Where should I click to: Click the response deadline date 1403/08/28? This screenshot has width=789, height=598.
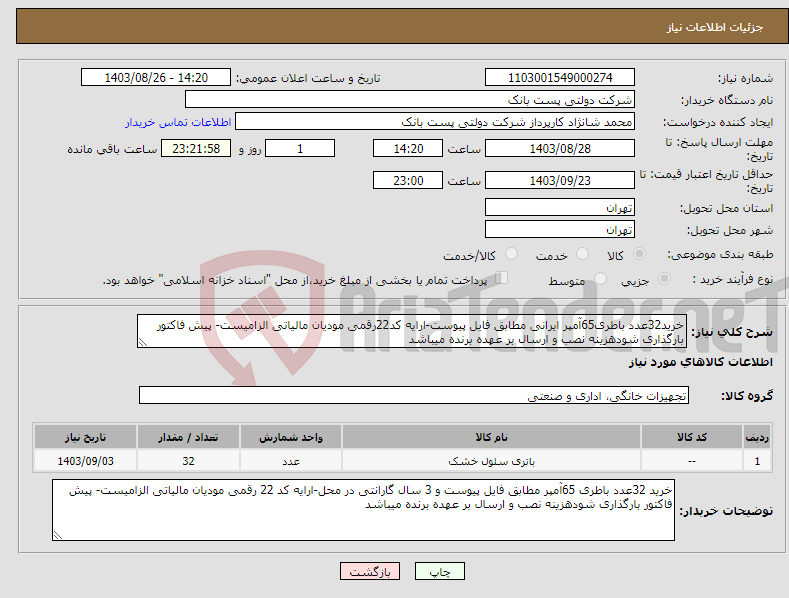click(560, 148)
